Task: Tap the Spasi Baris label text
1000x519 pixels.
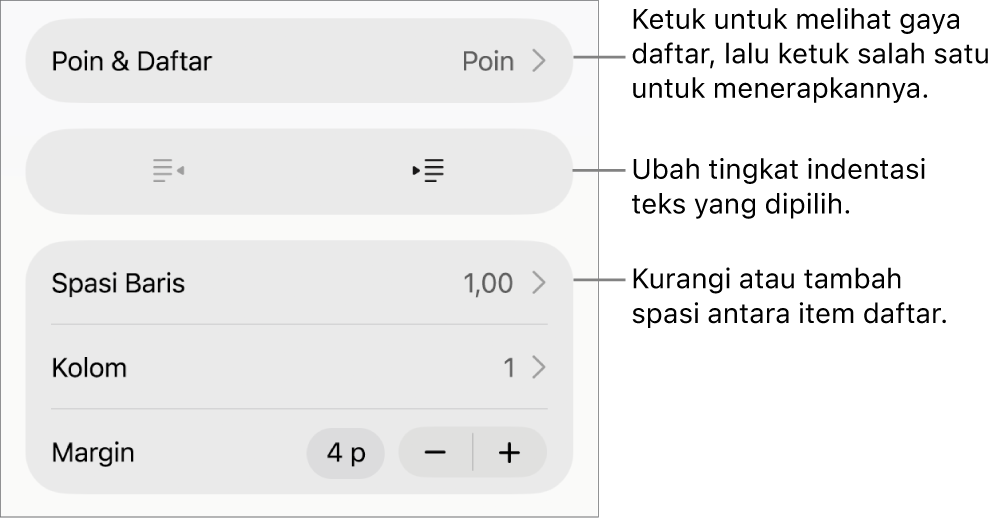Action: (x=118, y=283)
